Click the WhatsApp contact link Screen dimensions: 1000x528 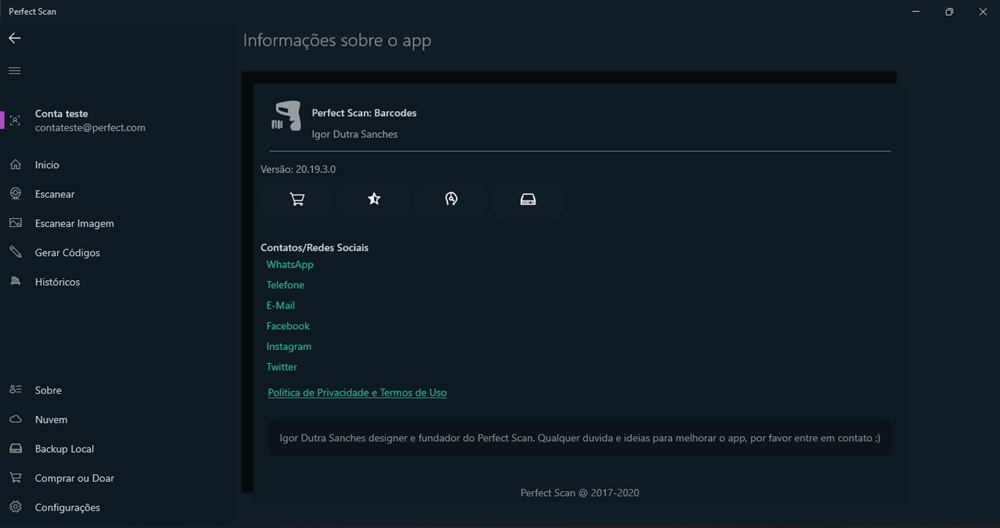(290, 264)
